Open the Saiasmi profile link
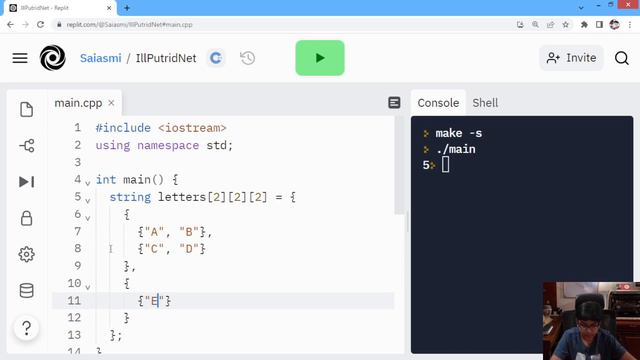This screenshot has height=360, width=640. pyautogui.click(x=100, y=58)
